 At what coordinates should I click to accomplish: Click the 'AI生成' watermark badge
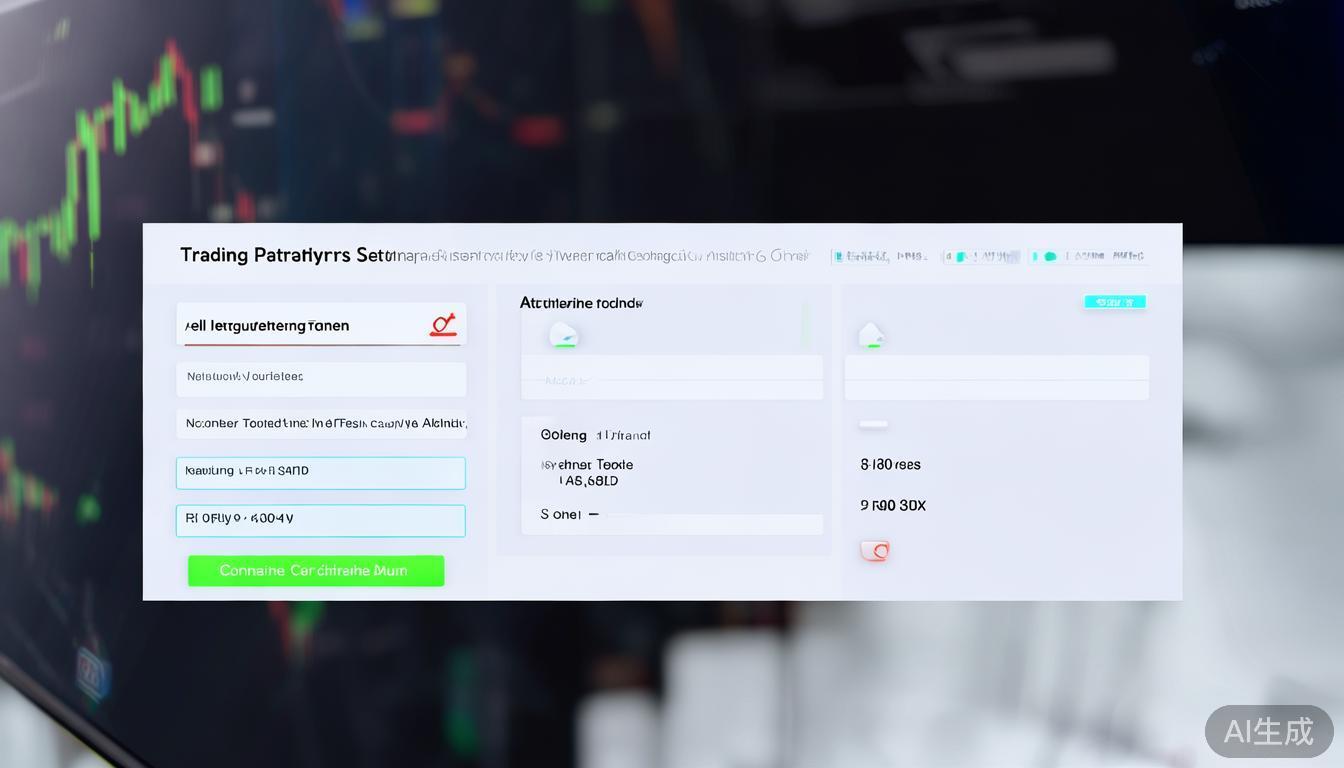tap(1268, 731)
